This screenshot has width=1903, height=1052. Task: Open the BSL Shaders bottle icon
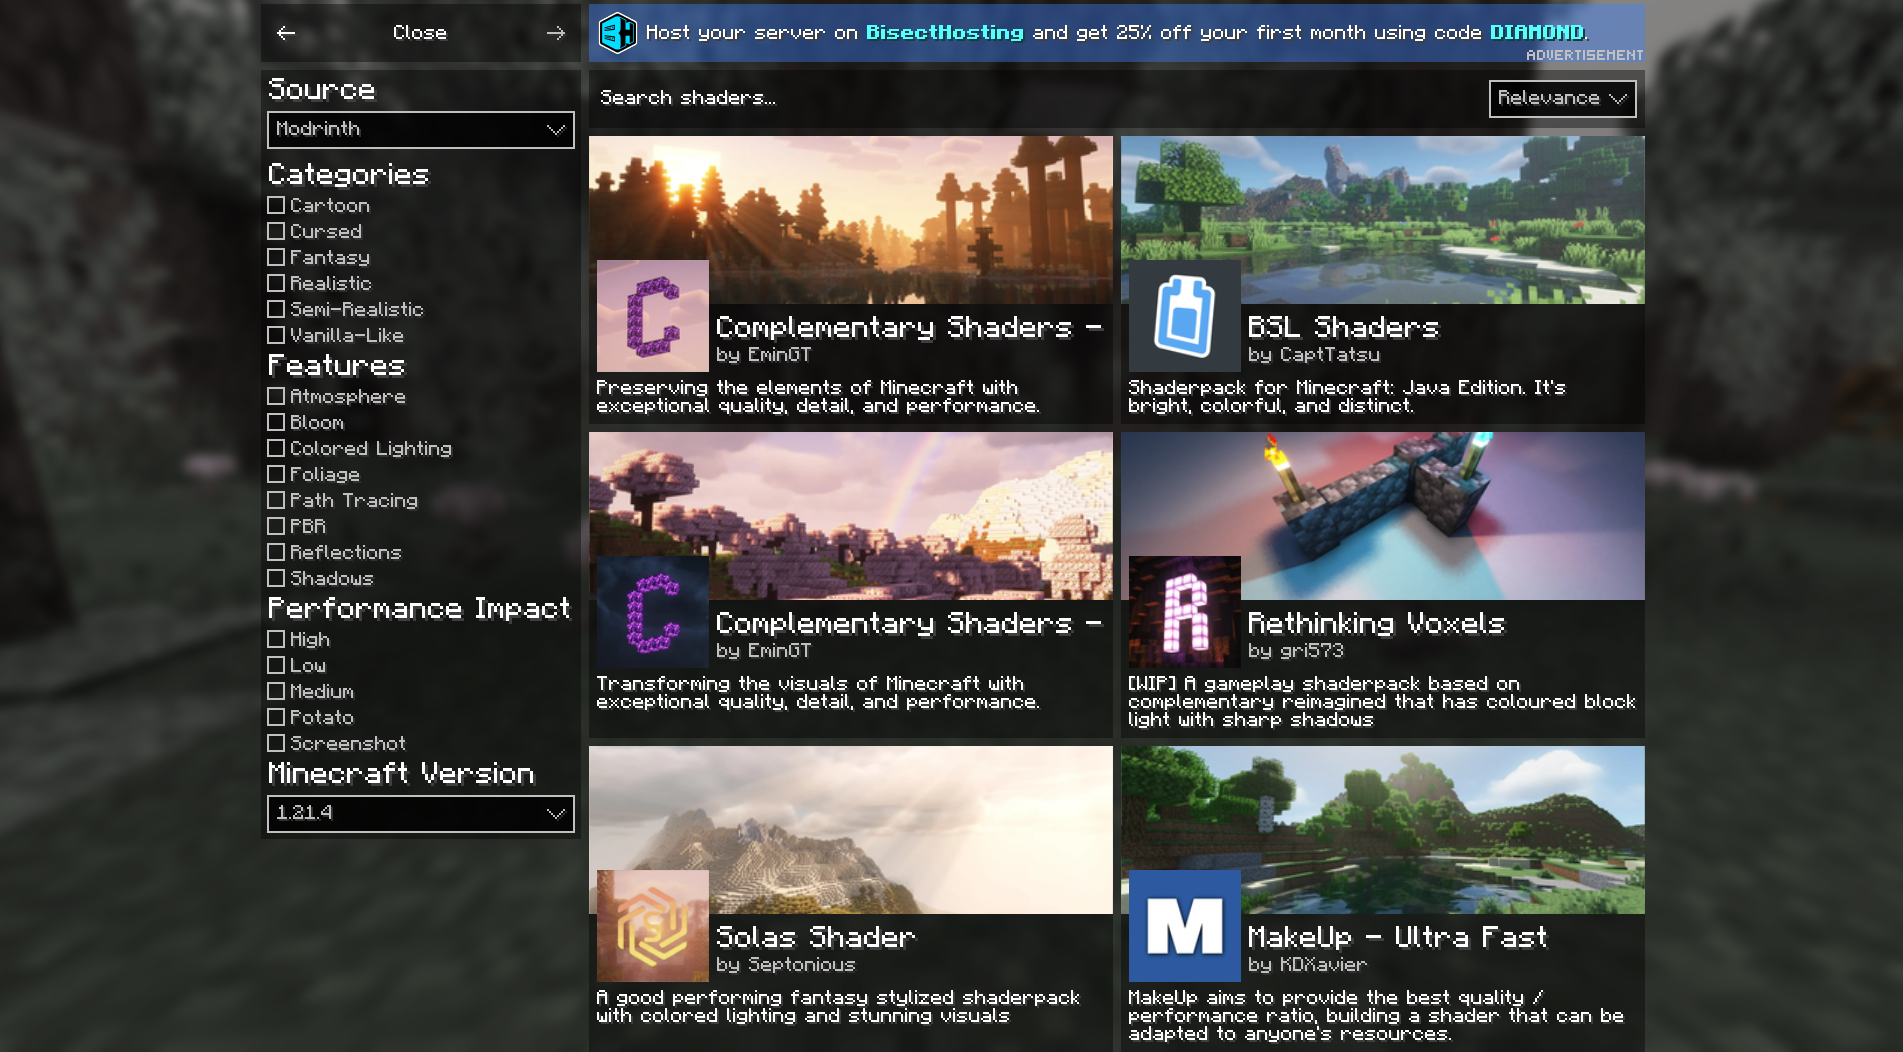click(x=1185, y=316)
